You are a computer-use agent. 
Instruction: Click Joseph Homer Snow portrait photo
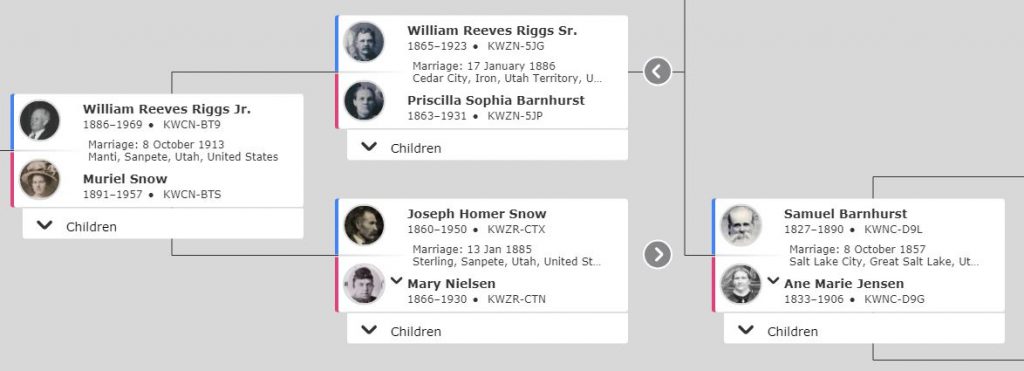(364, 225)
